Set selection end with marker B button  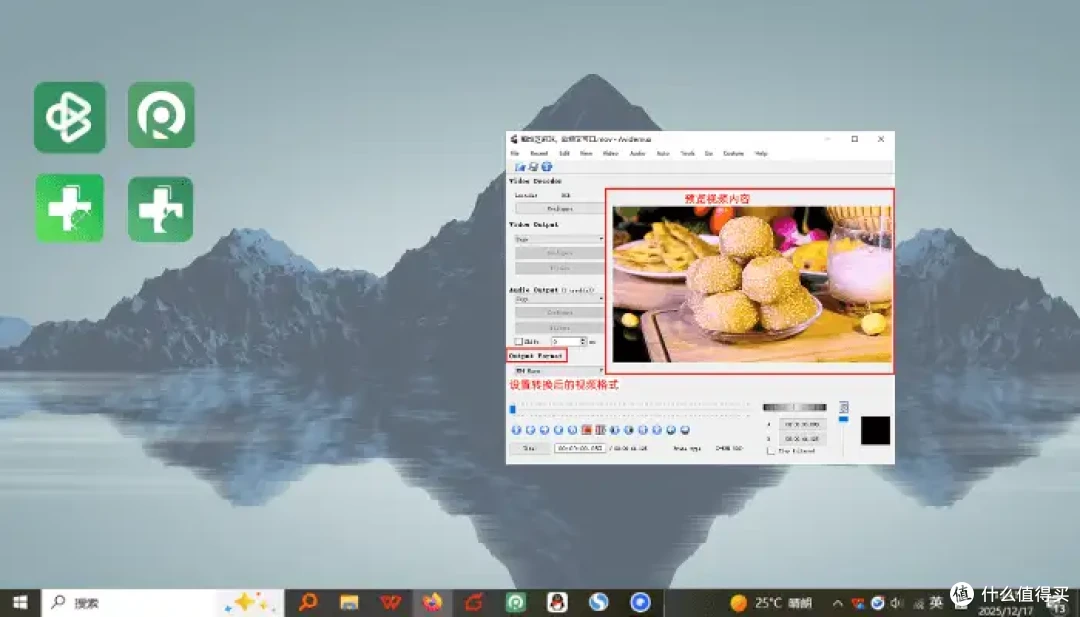(x=600, y=430)
